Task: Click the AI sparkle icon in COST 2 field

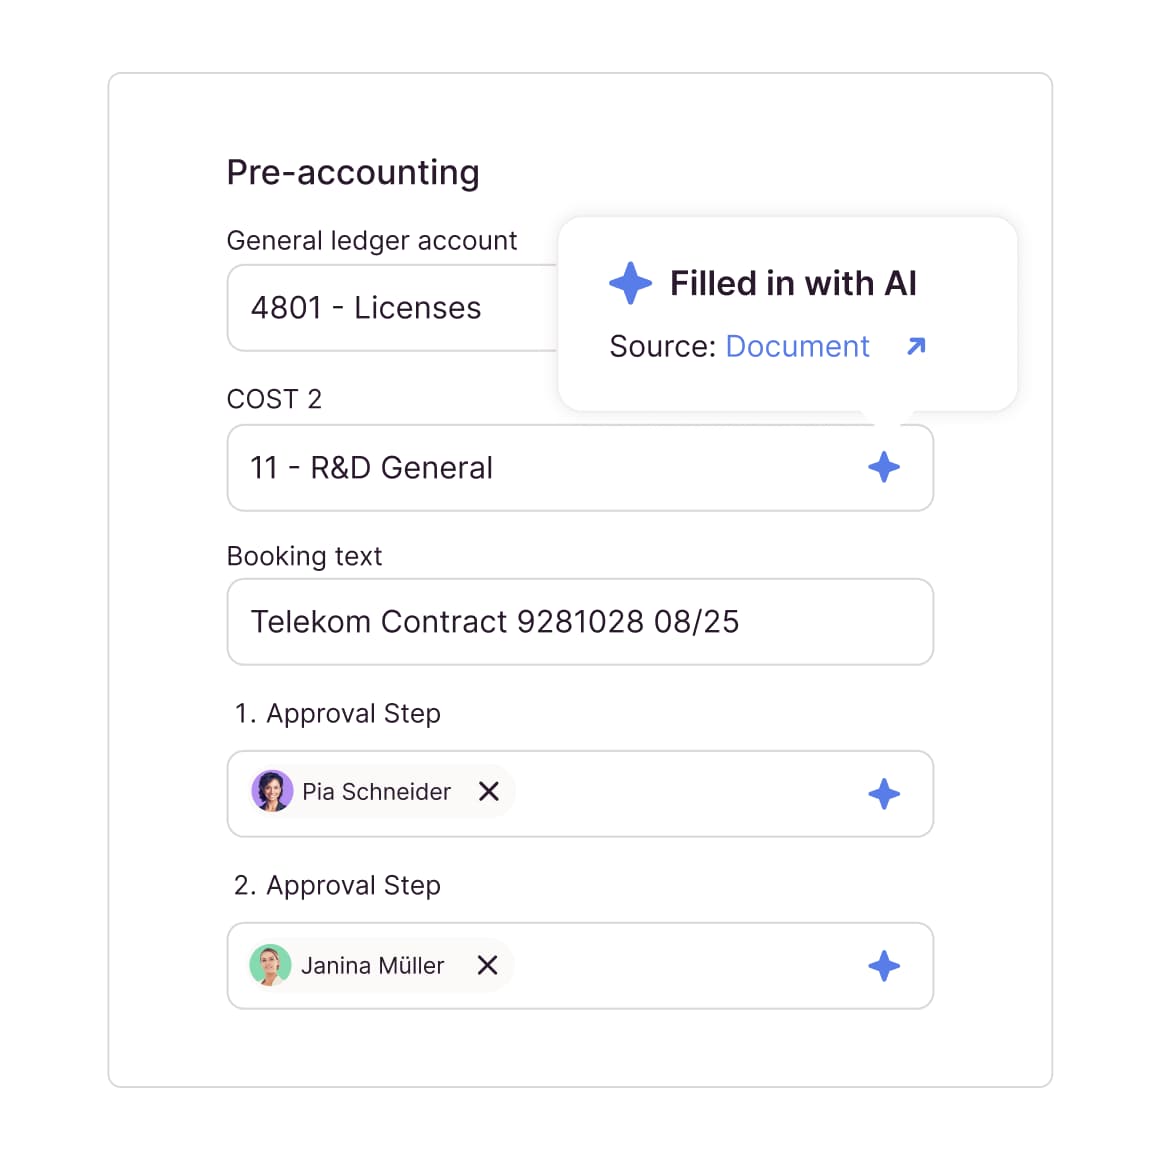Action: point(884,467)
